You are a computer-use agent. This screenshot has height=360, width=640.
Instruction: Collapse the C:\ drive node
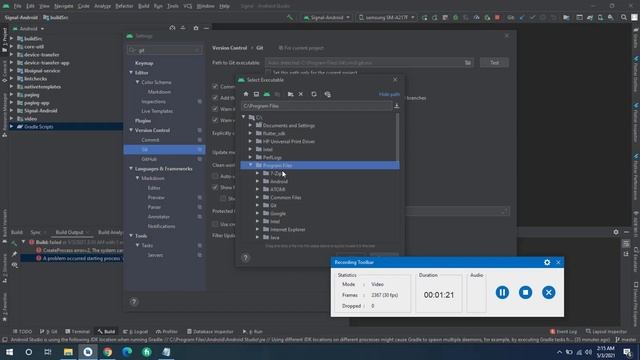[244, 117]
